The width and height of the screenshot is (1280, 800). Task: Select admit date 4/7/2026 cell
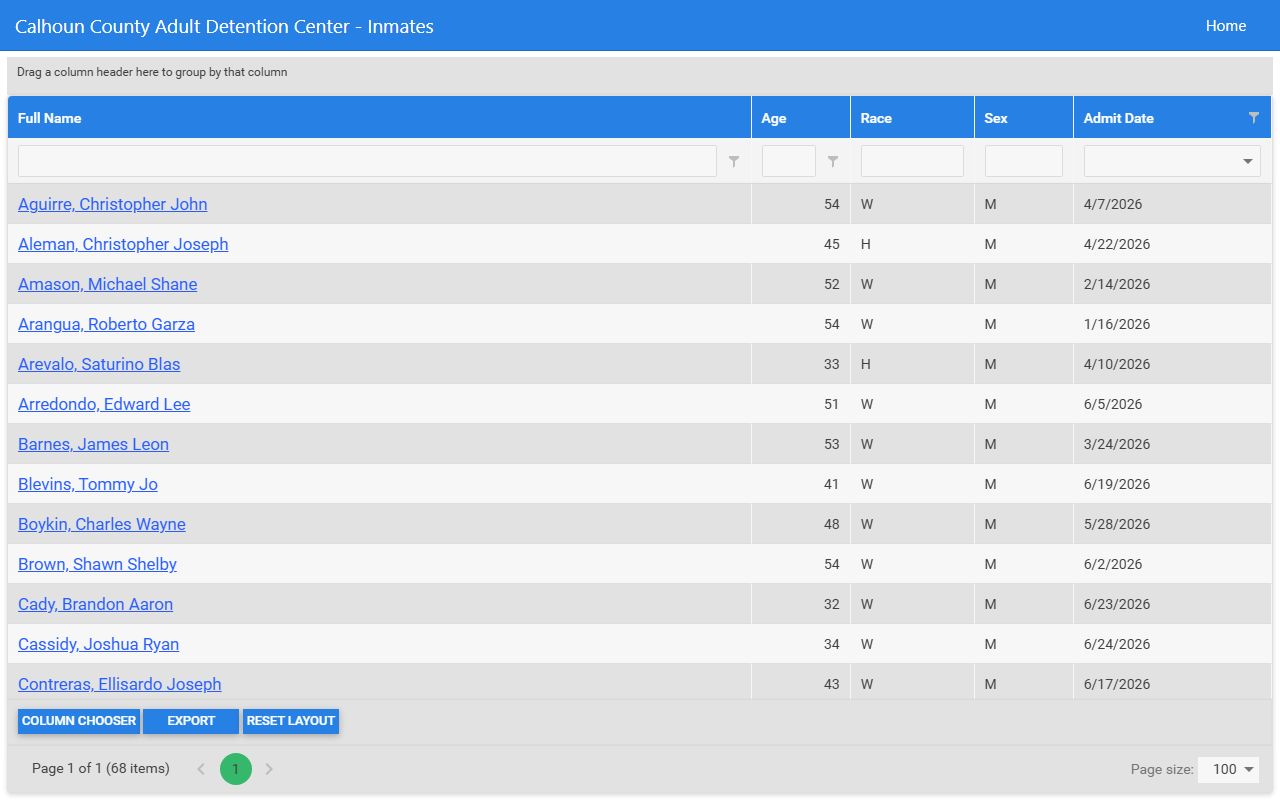tap(1172, 204)
